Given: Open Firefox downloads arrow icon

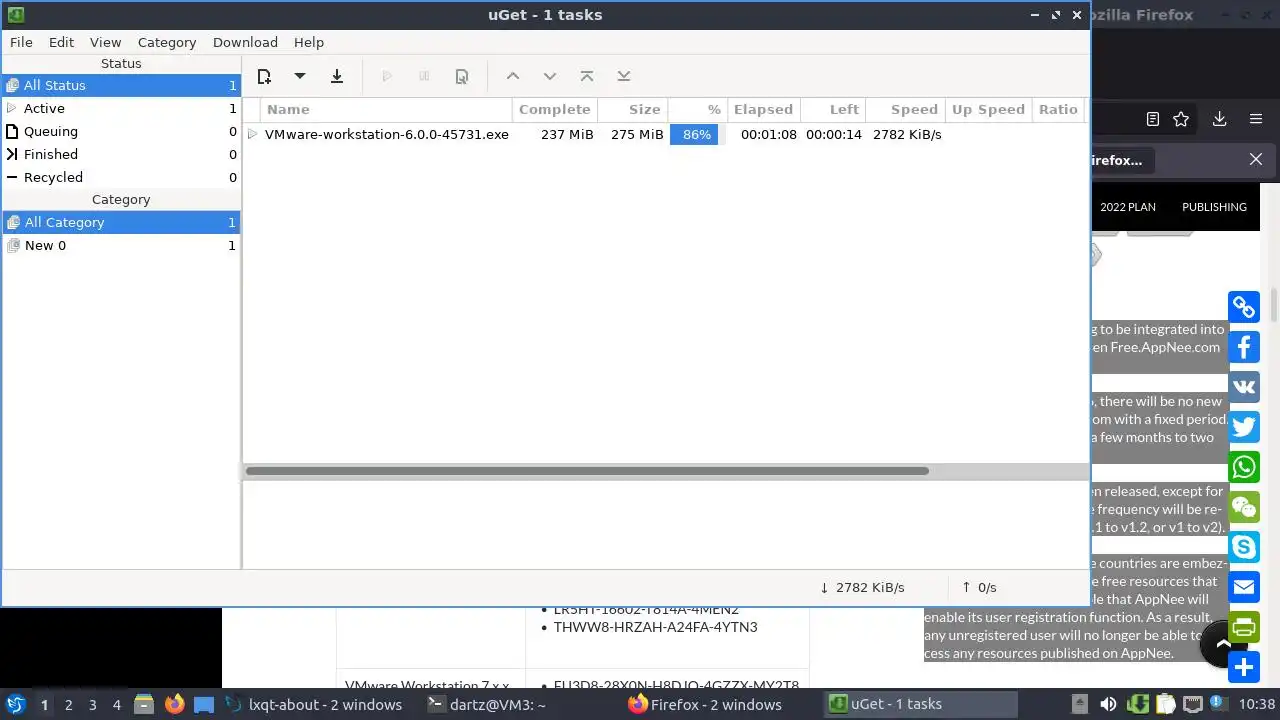Looking at the screenshot, I should point(1219,119).
